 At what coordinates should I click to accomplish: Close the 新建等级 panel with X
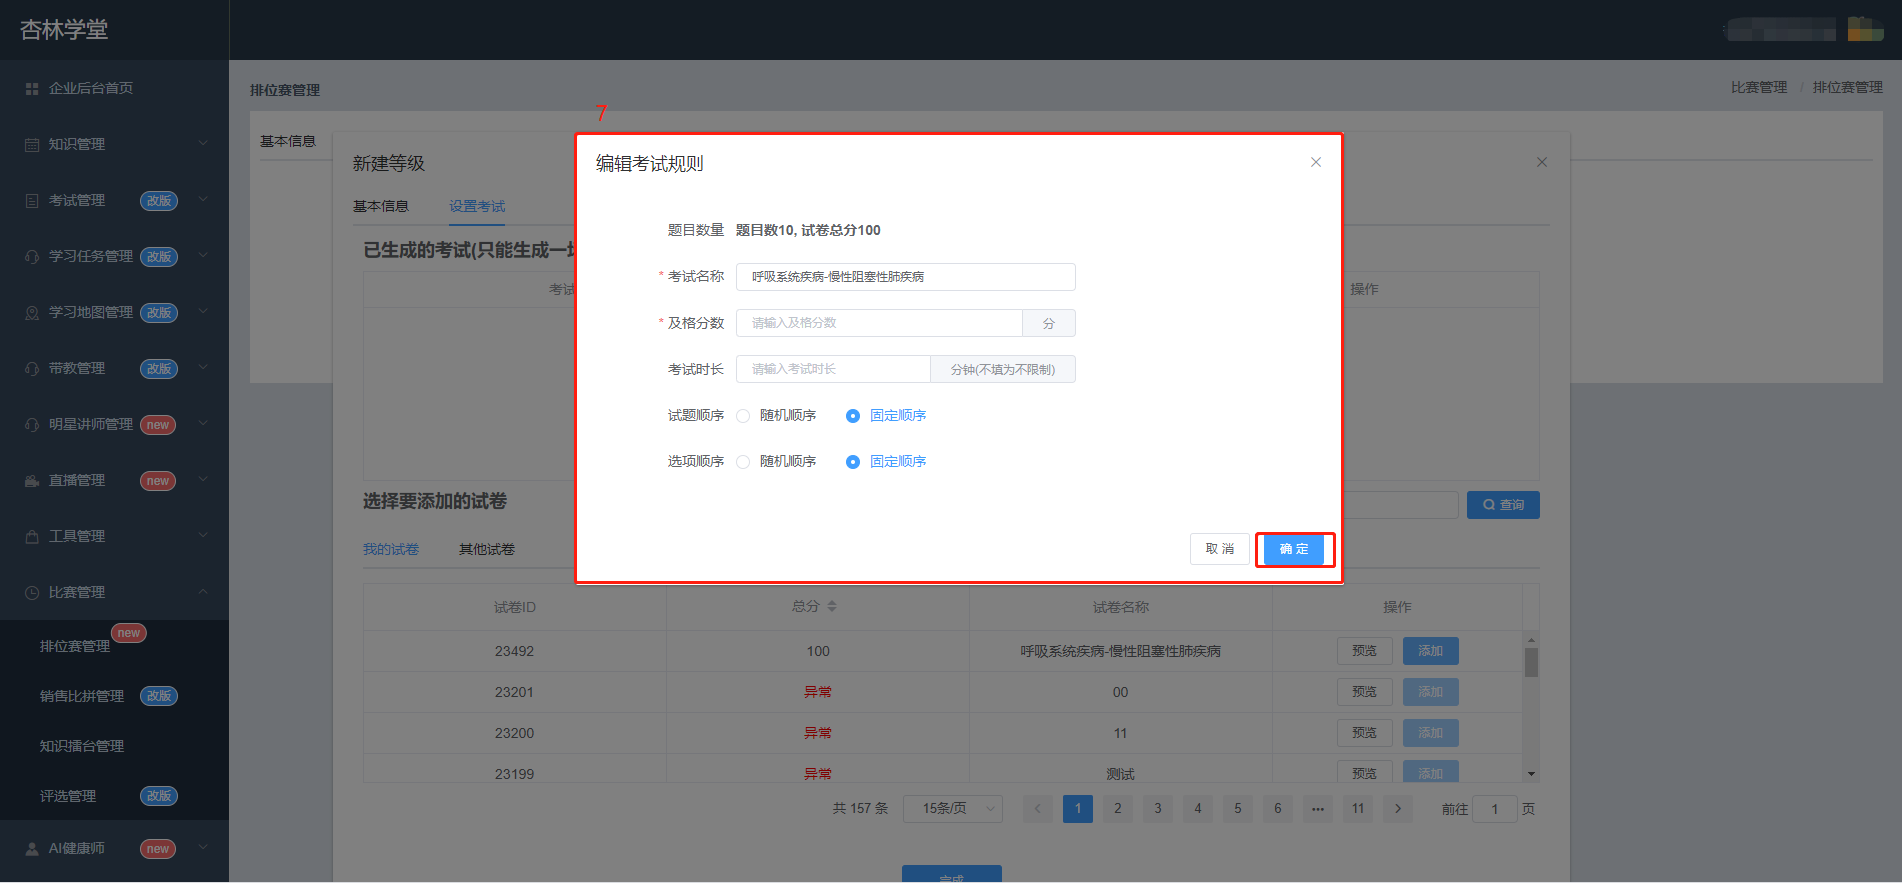click(x=1542, y=162)
